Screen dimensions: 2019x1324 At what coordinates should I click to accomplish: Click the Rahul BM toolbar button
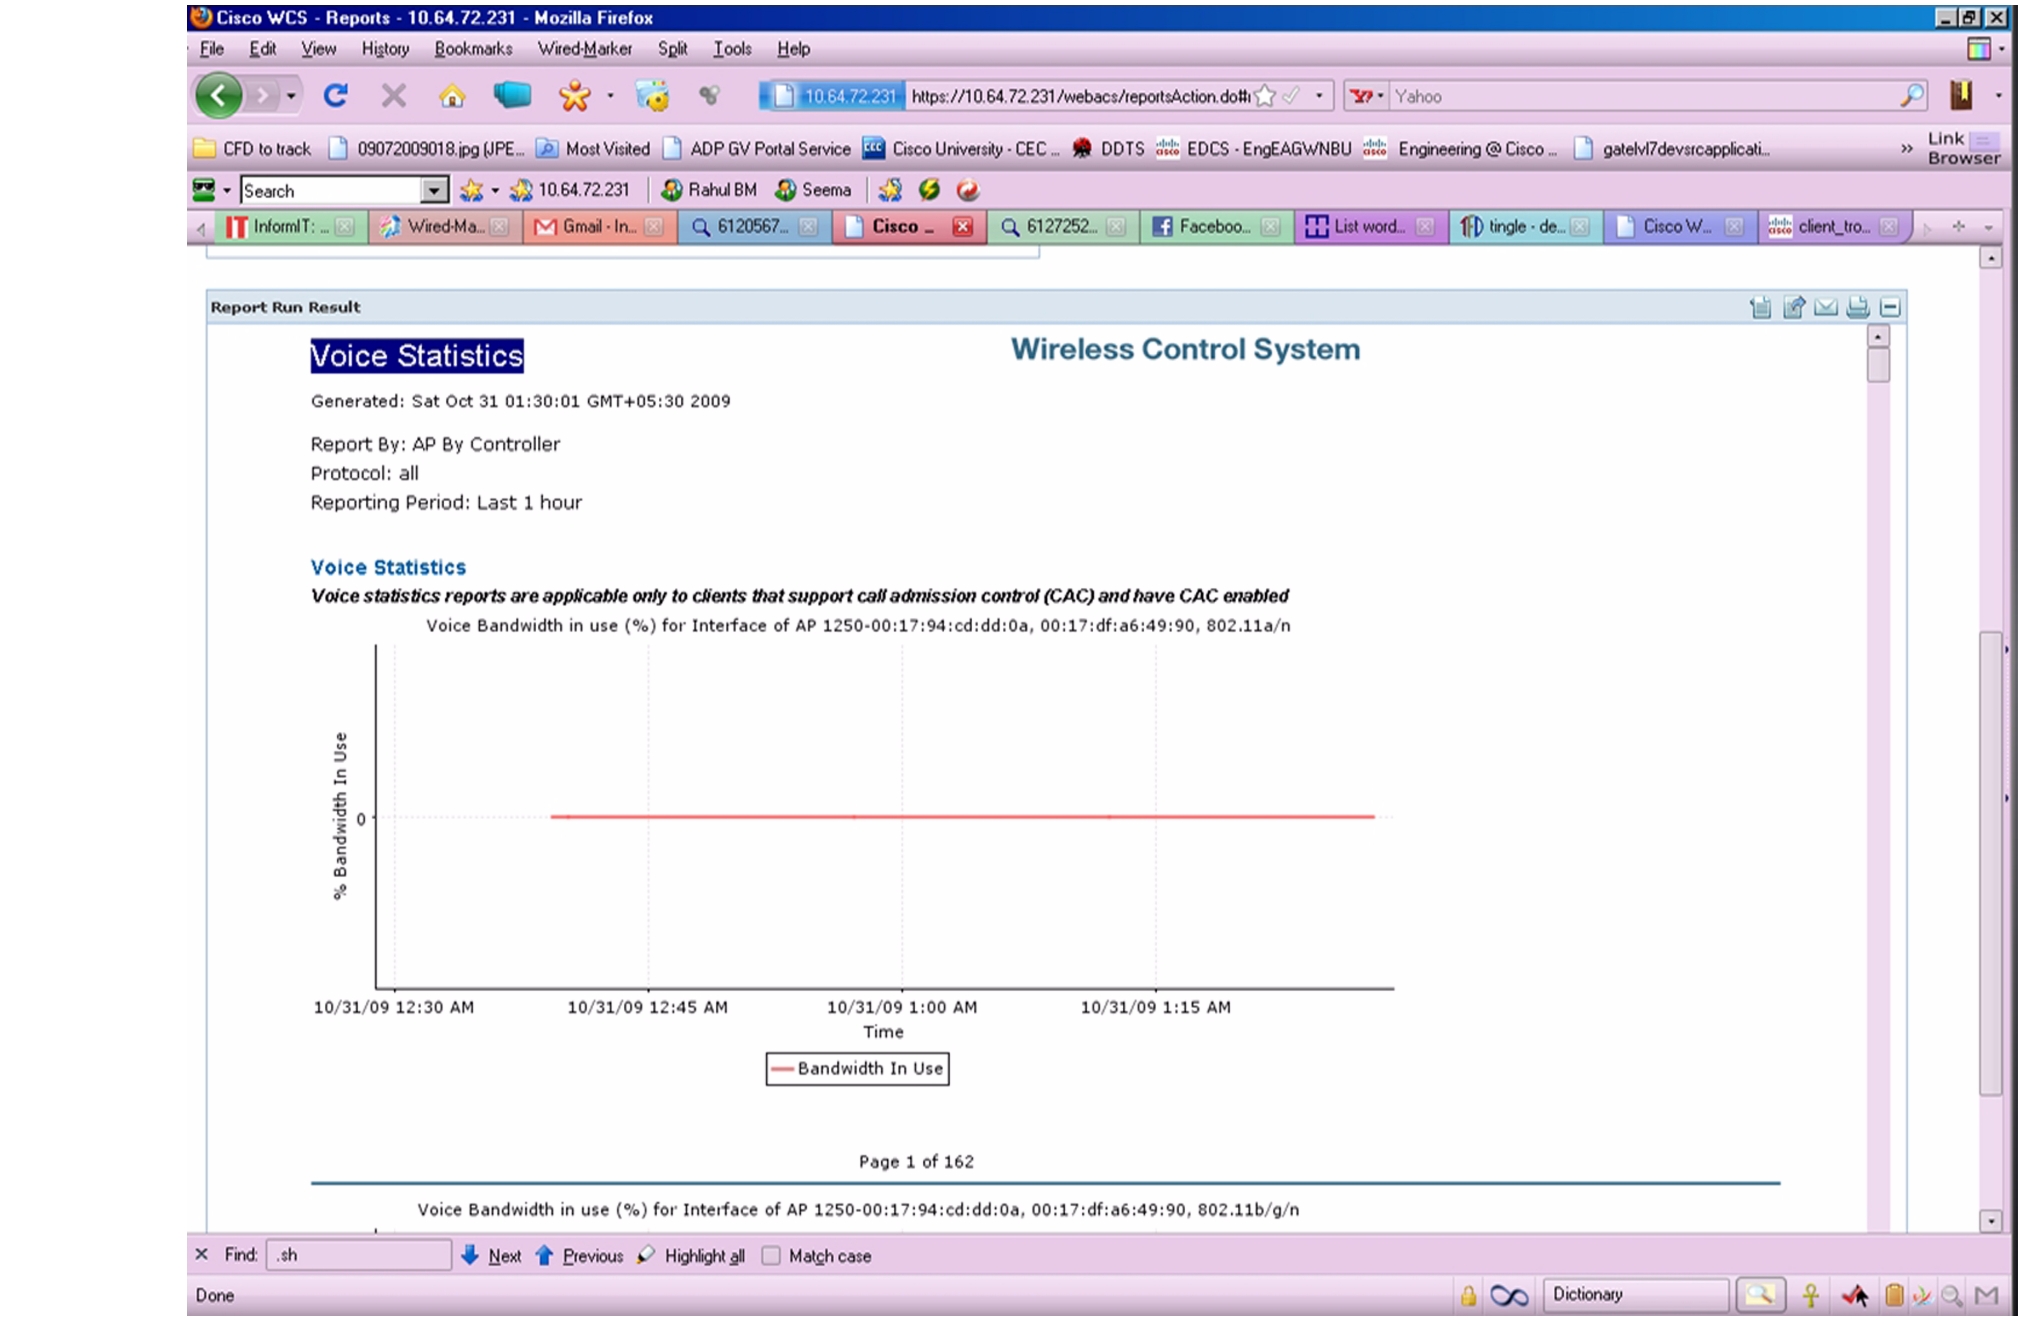pyautogui.click(x=709, y=189)
